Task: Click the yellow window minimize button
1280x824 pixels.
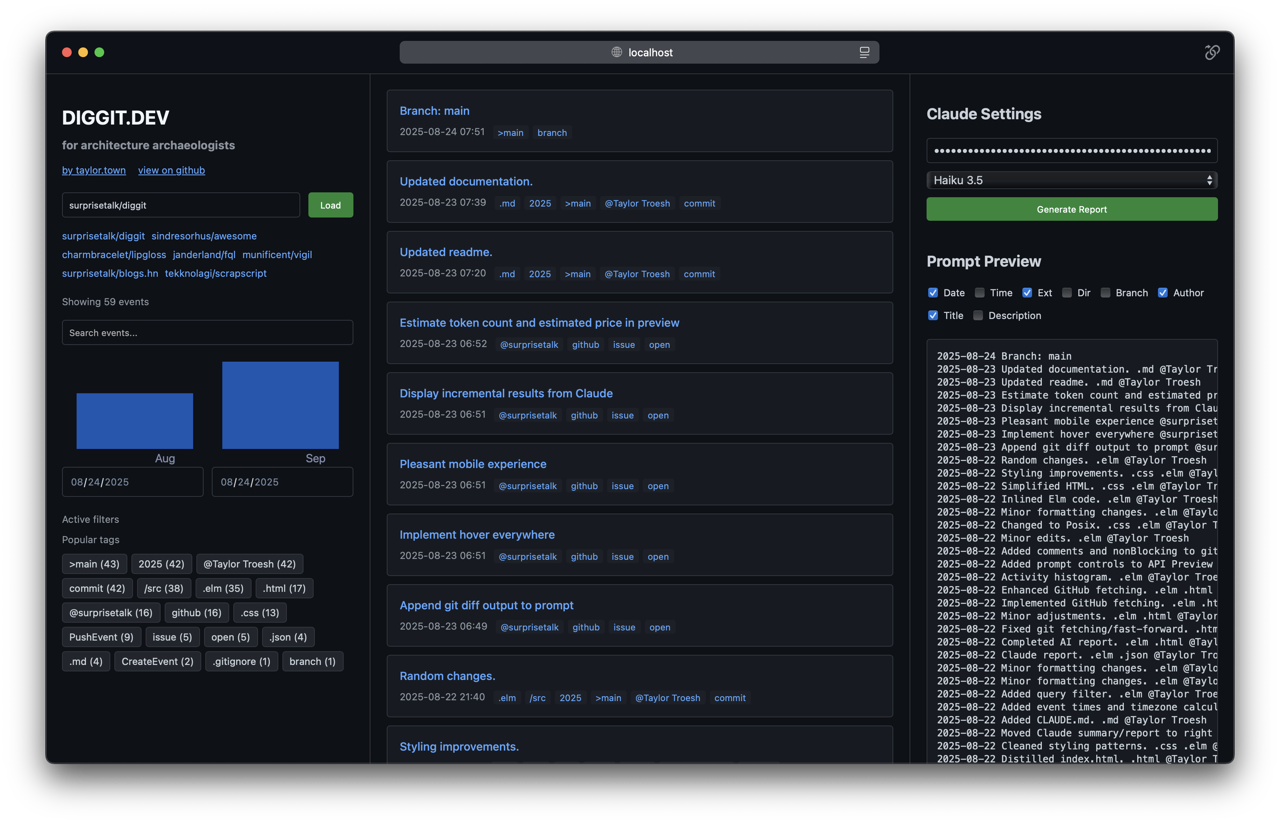Action: click(83, 52)
